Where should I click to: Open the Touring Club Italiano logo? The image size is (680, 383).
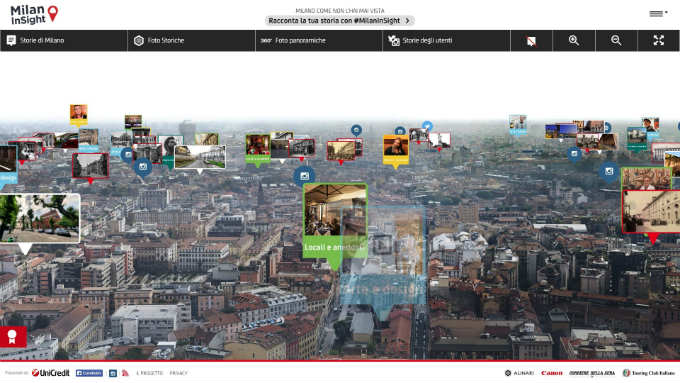tap(649, 373)
